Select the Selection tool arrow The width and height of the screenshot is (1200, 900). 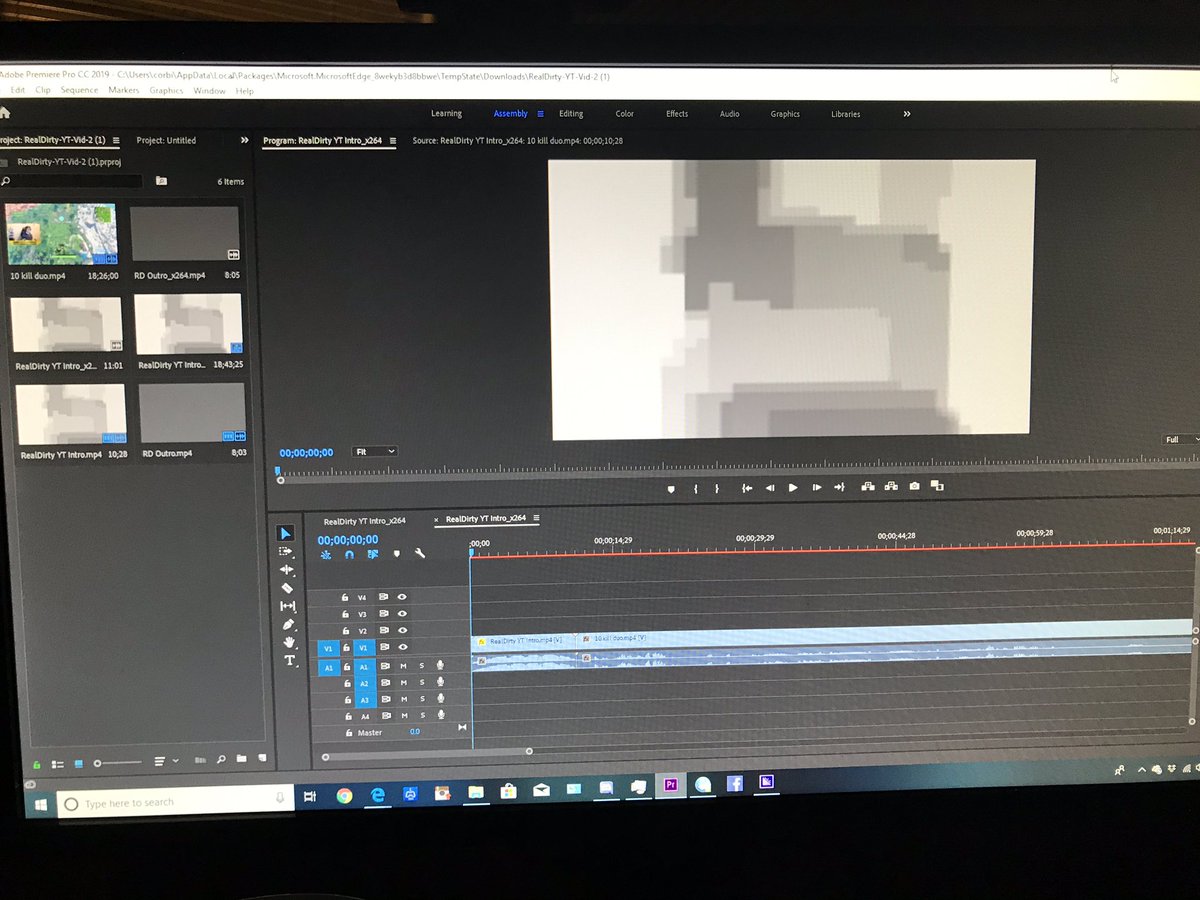tap(286, 533)
